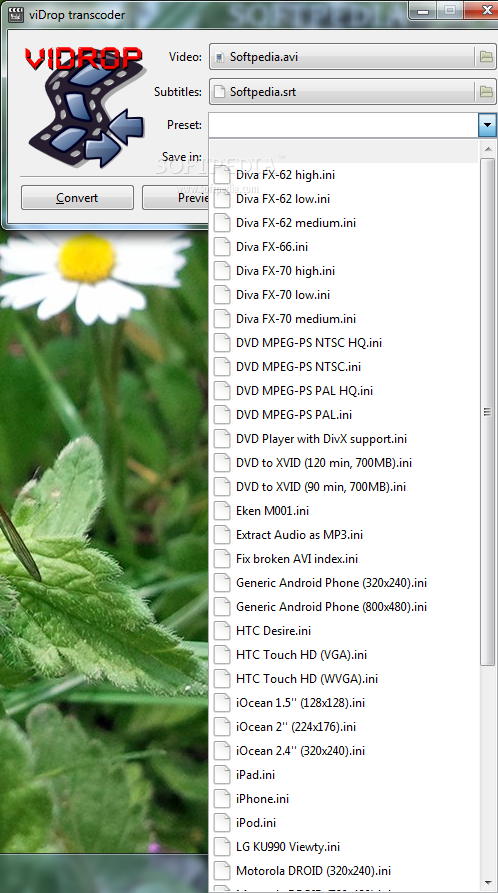Select preset Generic Android Phone (800x480).ini

point(344,607)
